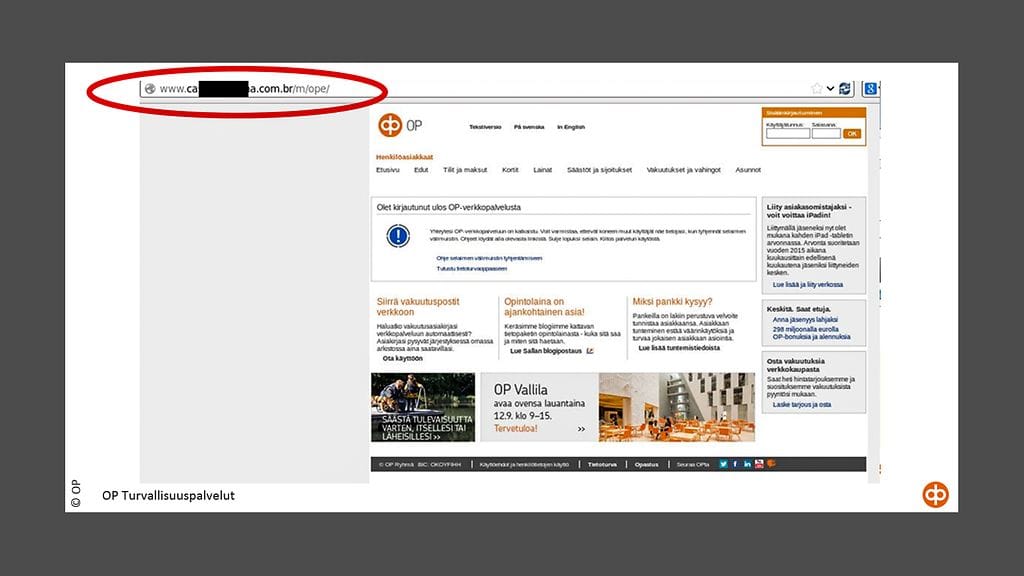Image resolution: width=1024 pixels, height=576 pixels.
Task: Open the Facebook icon in footer
Action: [x=735, y=464]
